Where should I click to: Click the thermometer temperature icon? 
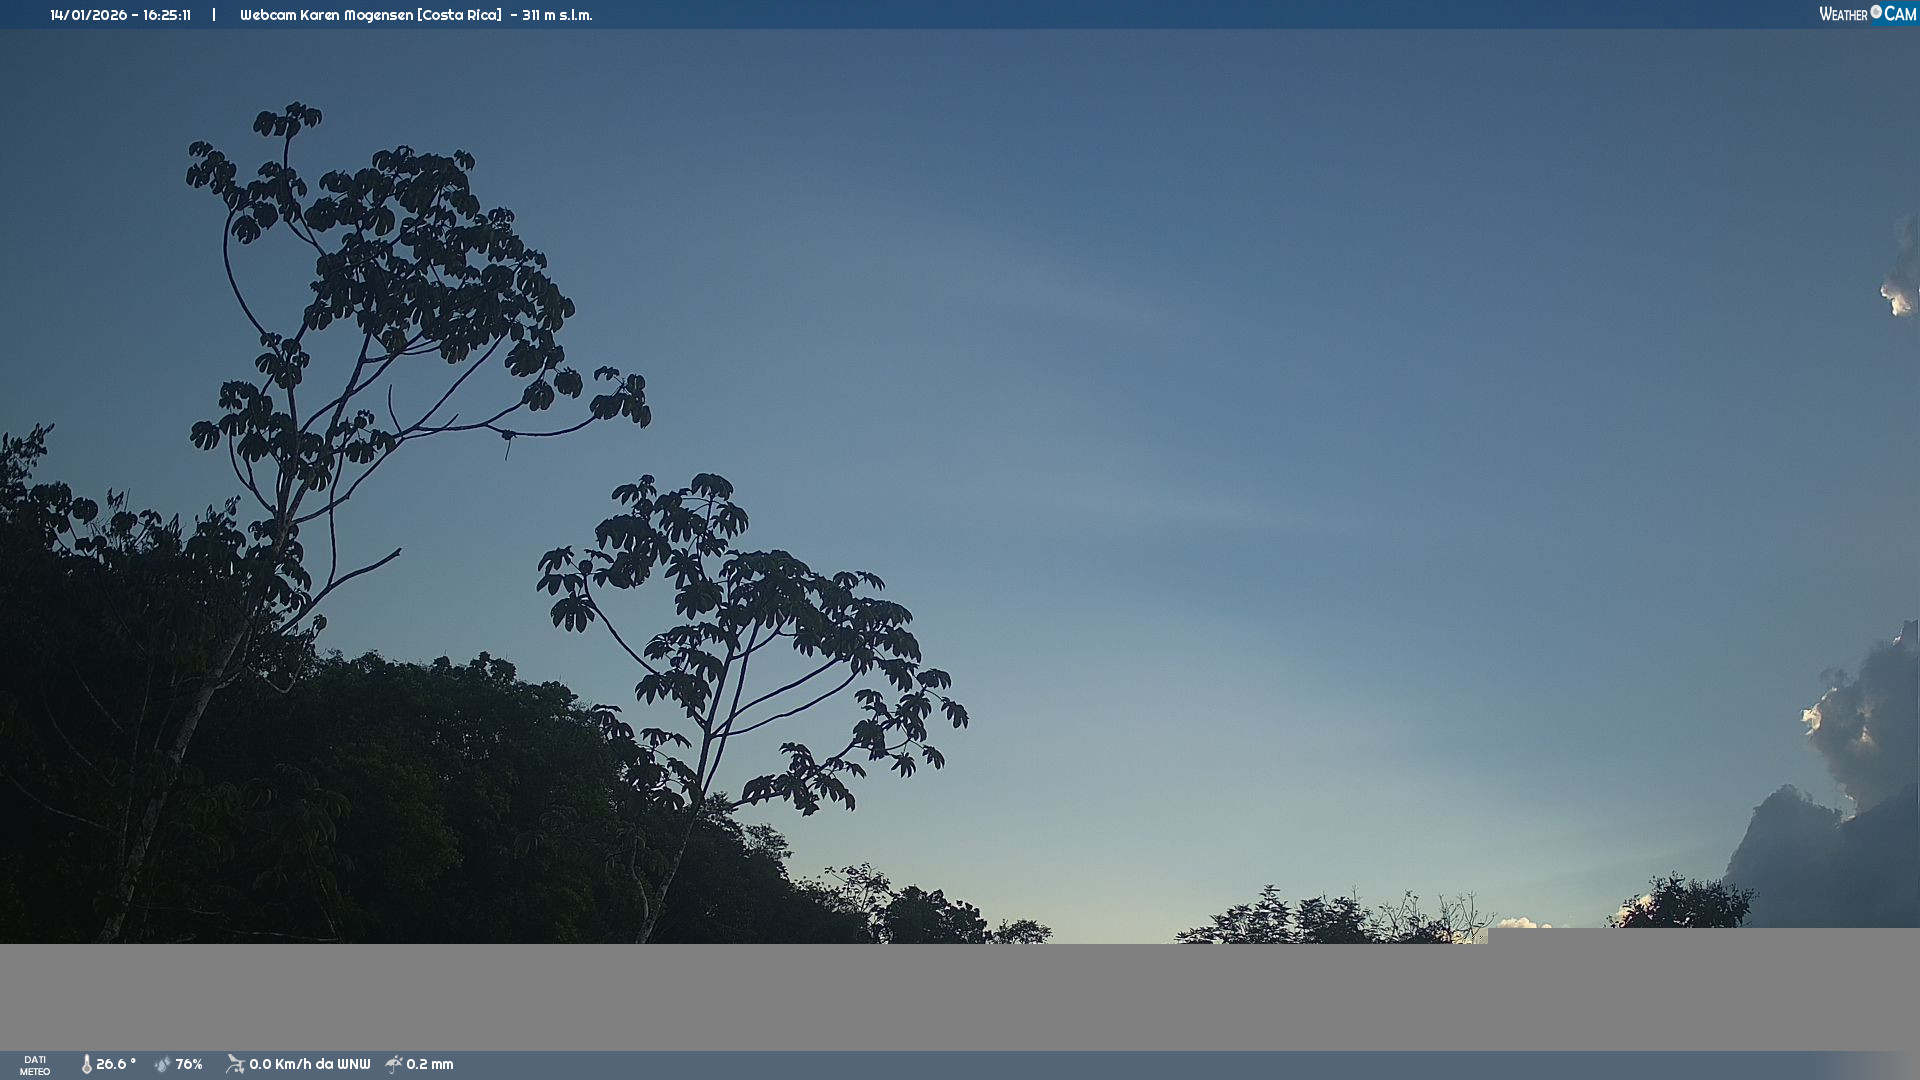tap(86, 1065)
